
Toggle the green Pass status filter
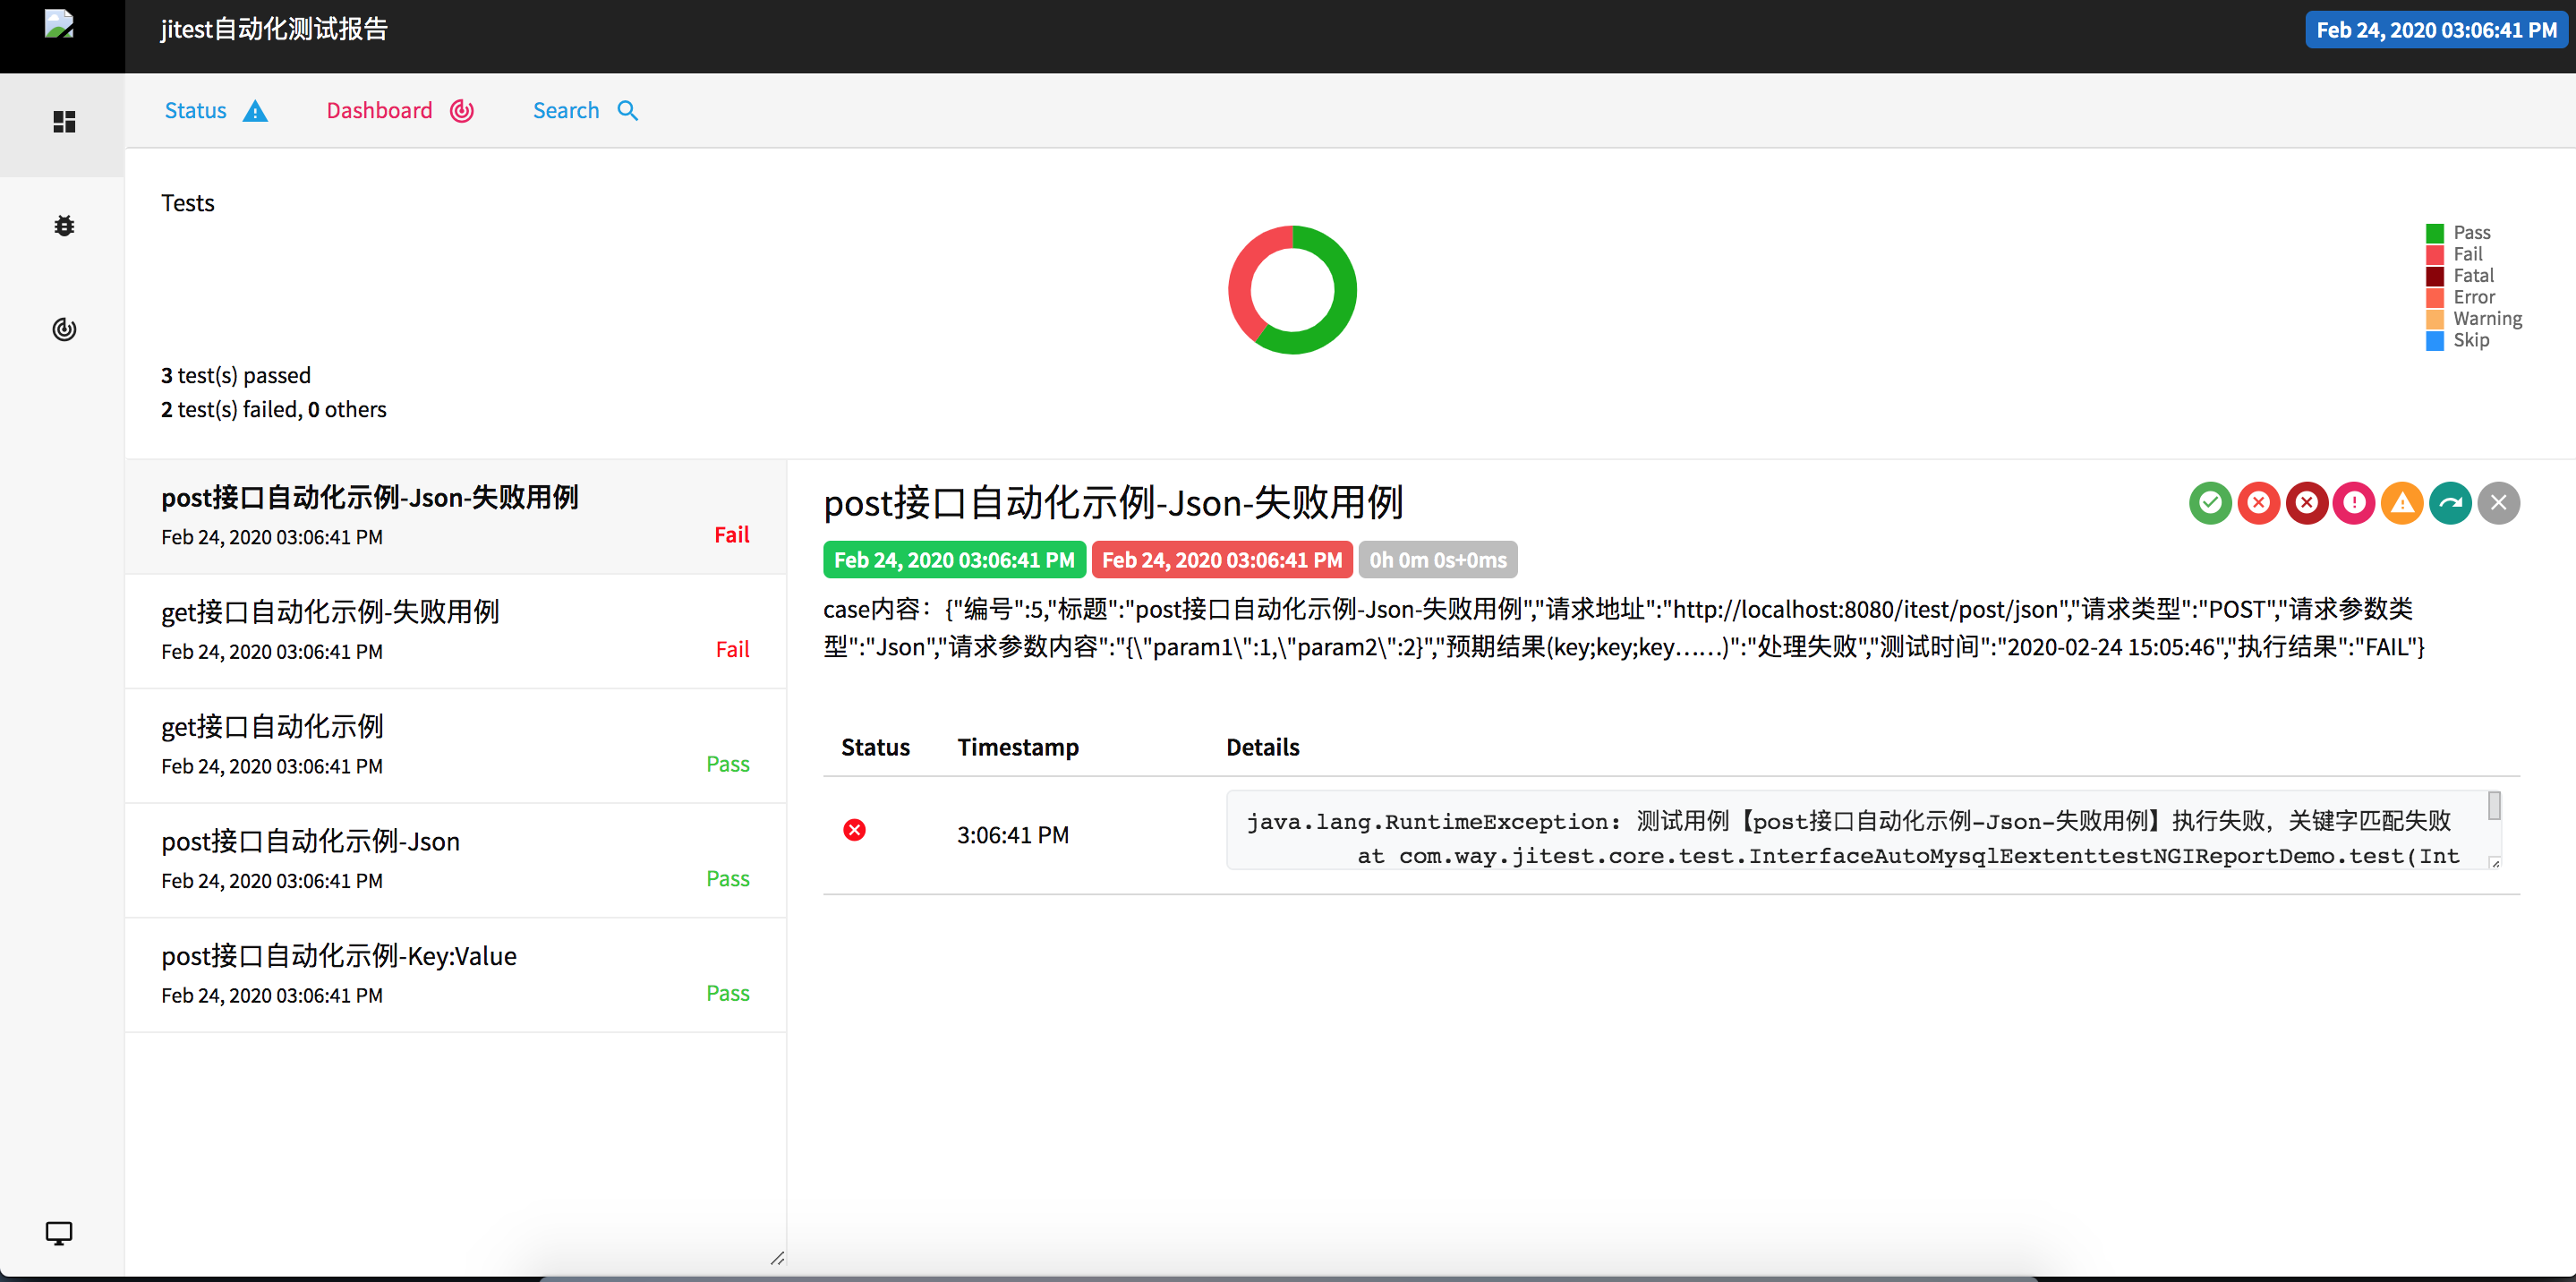(x=2211, y=503)
